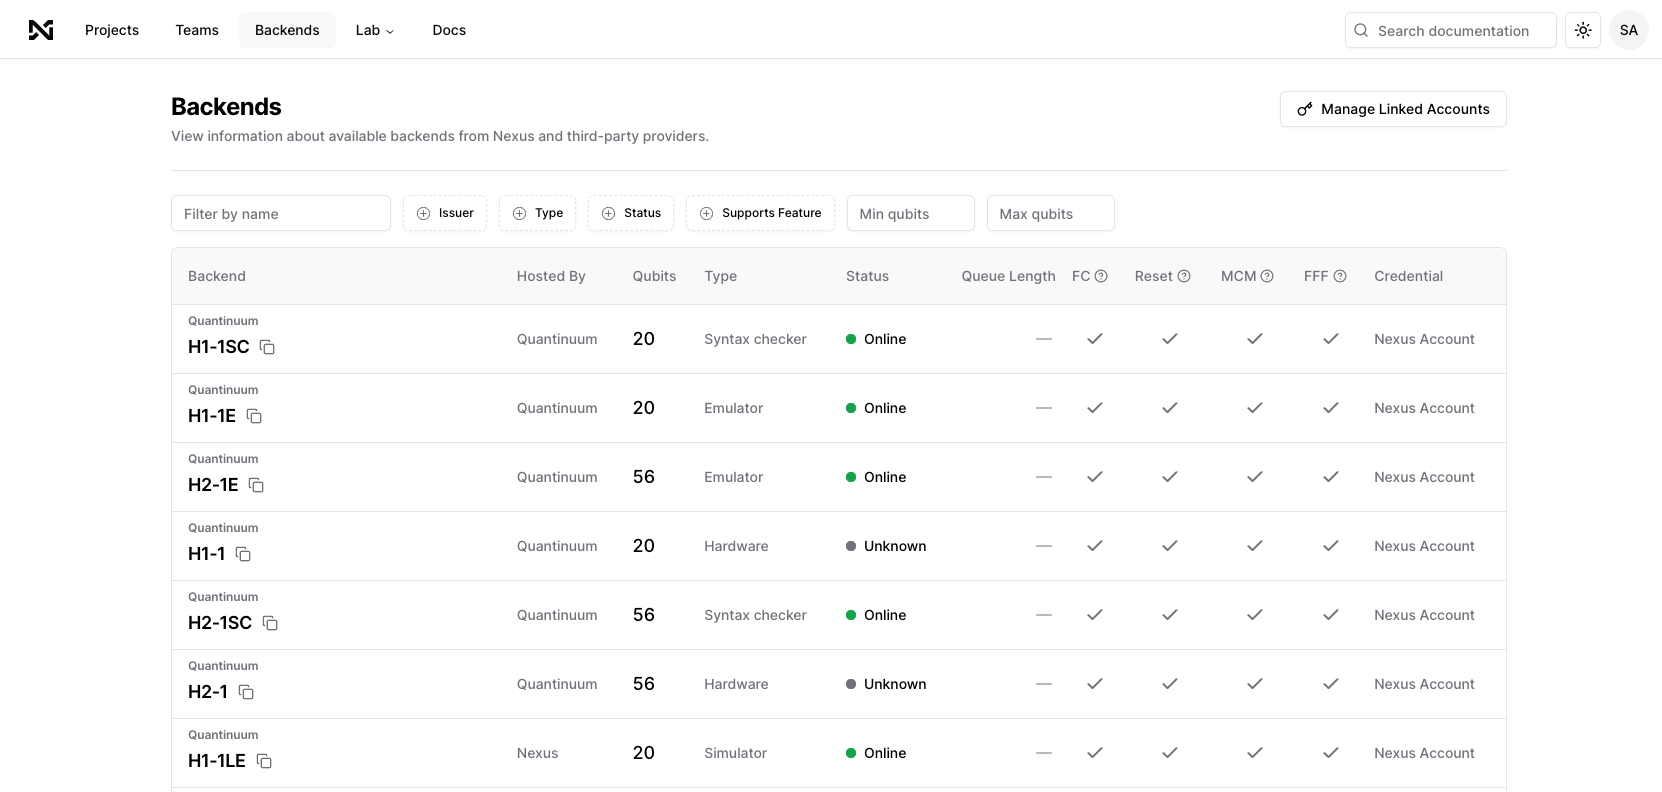
Task: Open the H1-1 backend details
Action: click(x=206, y=554)
